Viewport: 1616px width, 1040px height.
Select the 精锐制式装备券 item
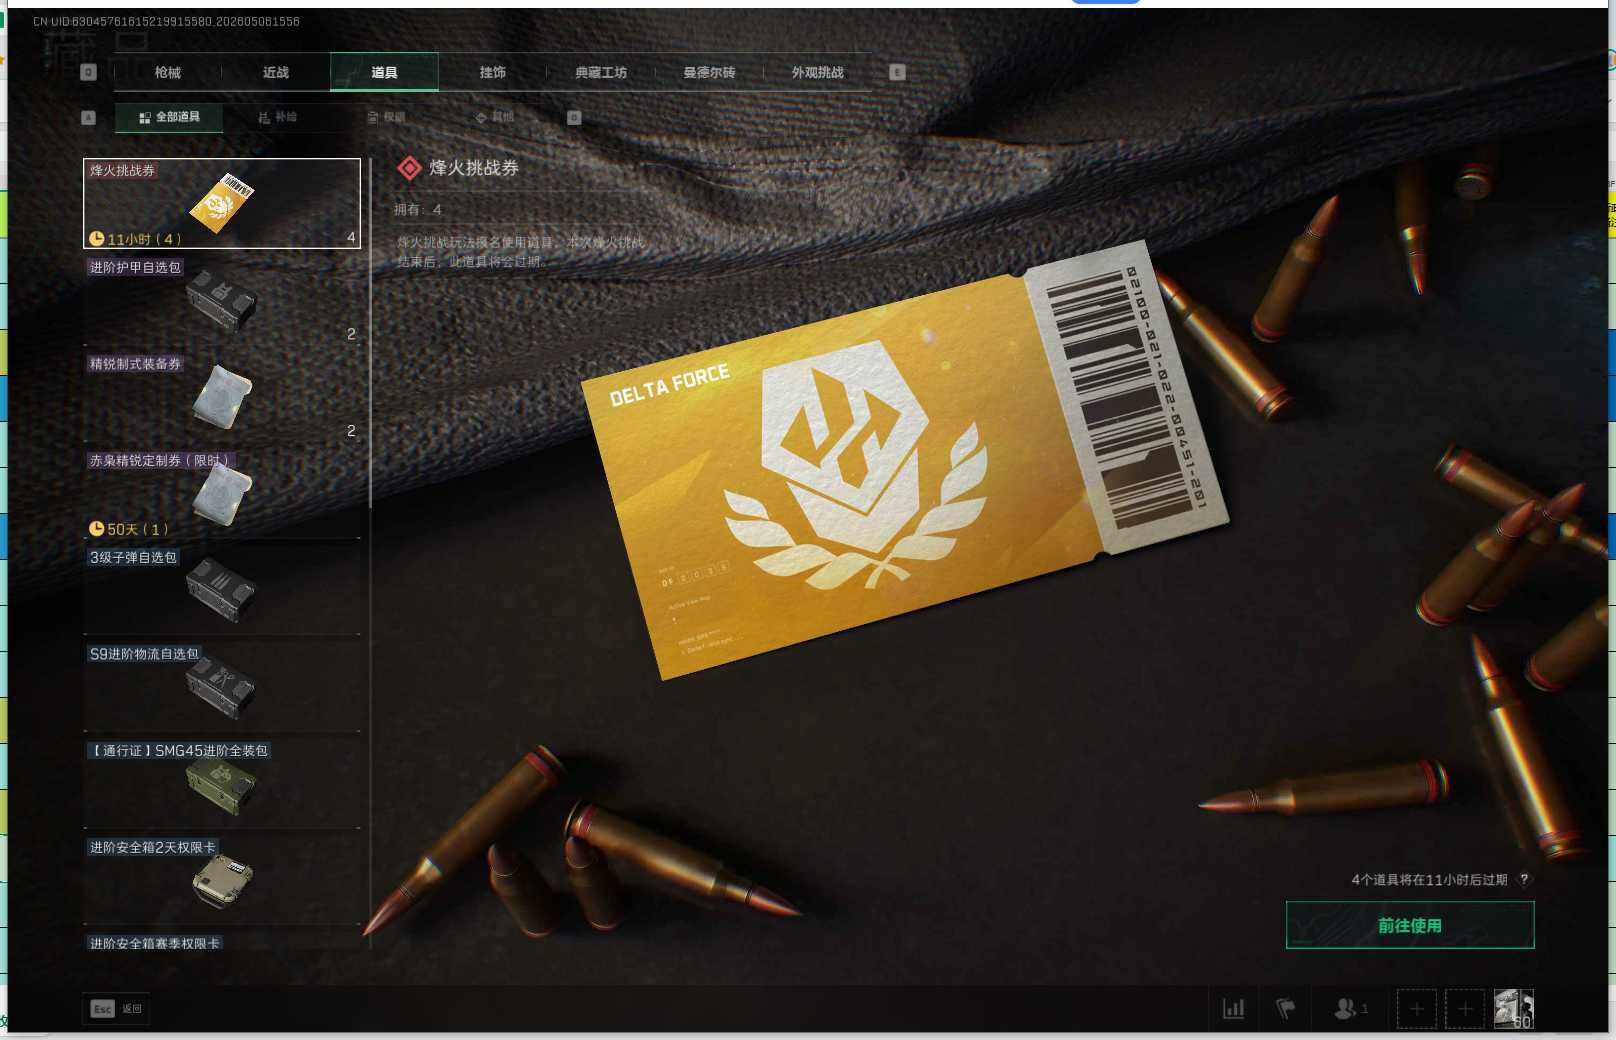222,397
